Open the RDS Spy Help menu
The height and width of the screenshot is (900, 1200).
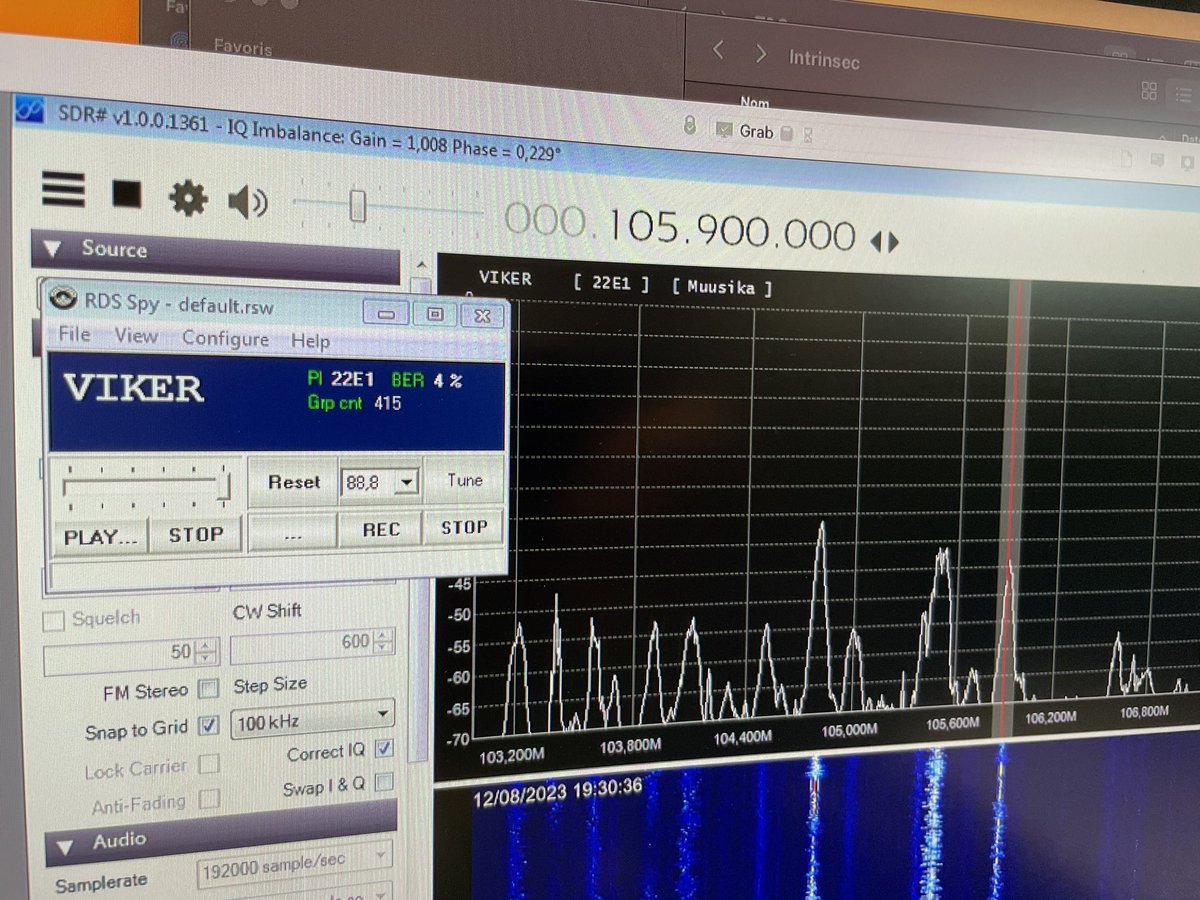pyautogui.click(x=310, y=342)
